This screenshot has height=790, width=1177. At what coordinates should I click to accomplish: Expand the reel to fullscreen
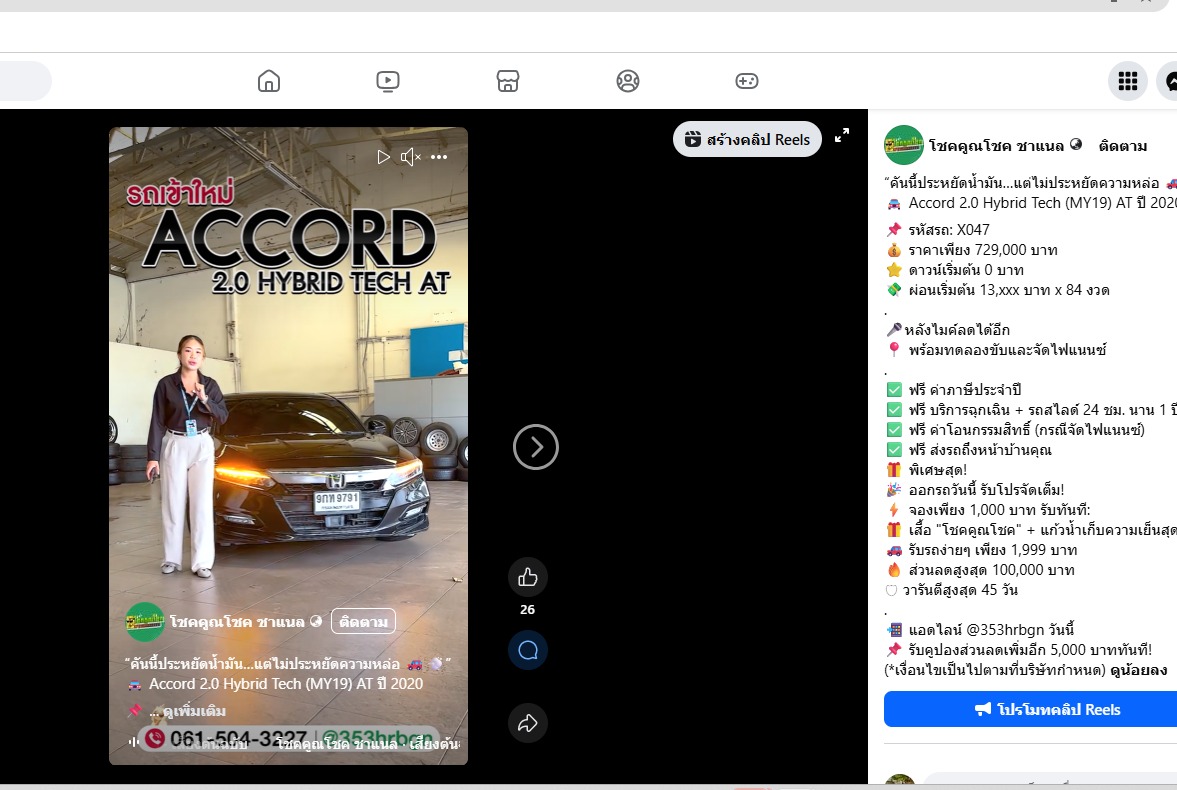[842, 135]
